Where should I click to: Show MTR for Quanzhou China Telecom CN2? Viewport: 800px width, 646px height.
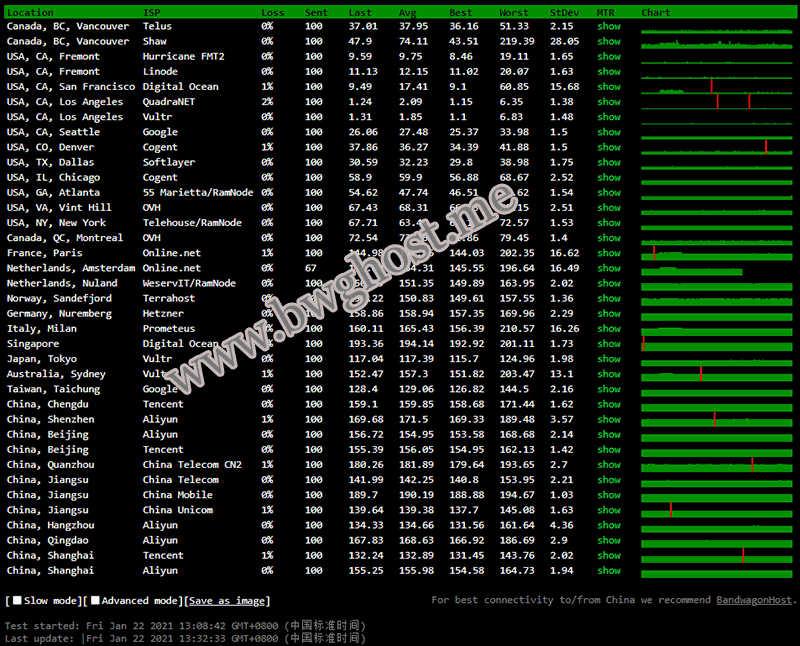pos(609,465)
